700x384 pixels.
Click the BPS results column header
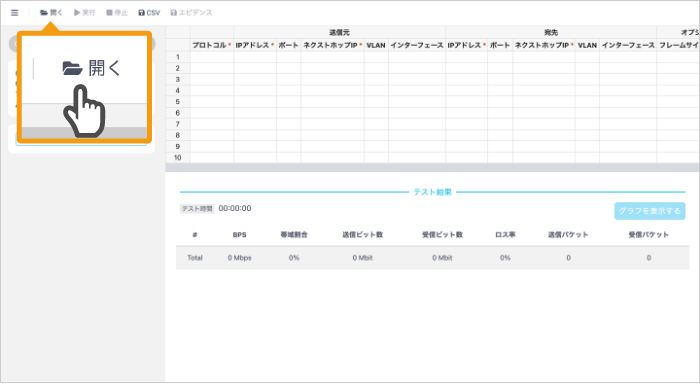[239, 235]
